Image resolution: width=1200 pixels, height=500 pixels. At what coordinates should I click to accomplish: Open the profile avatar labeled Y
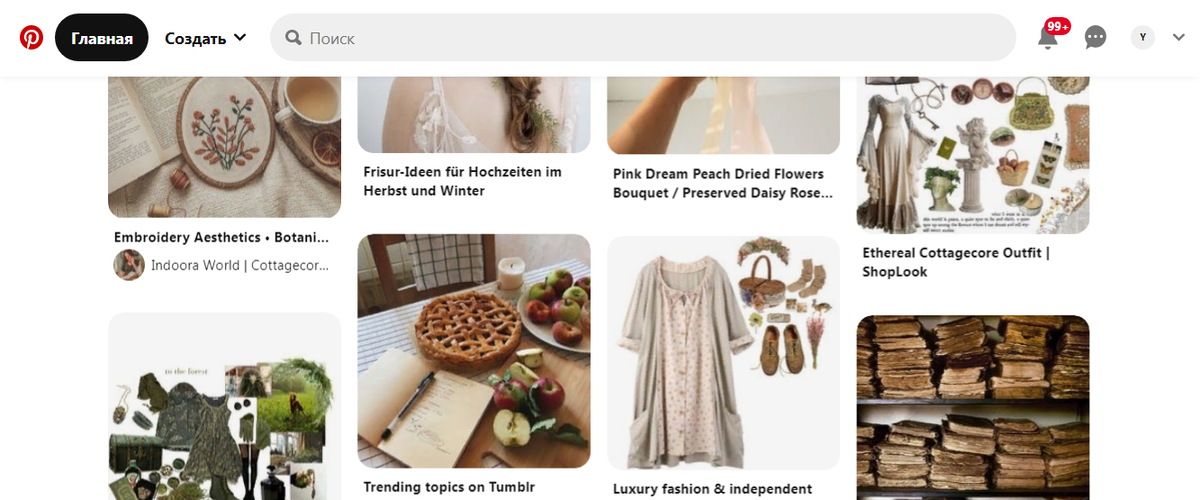pos(1143,38)
